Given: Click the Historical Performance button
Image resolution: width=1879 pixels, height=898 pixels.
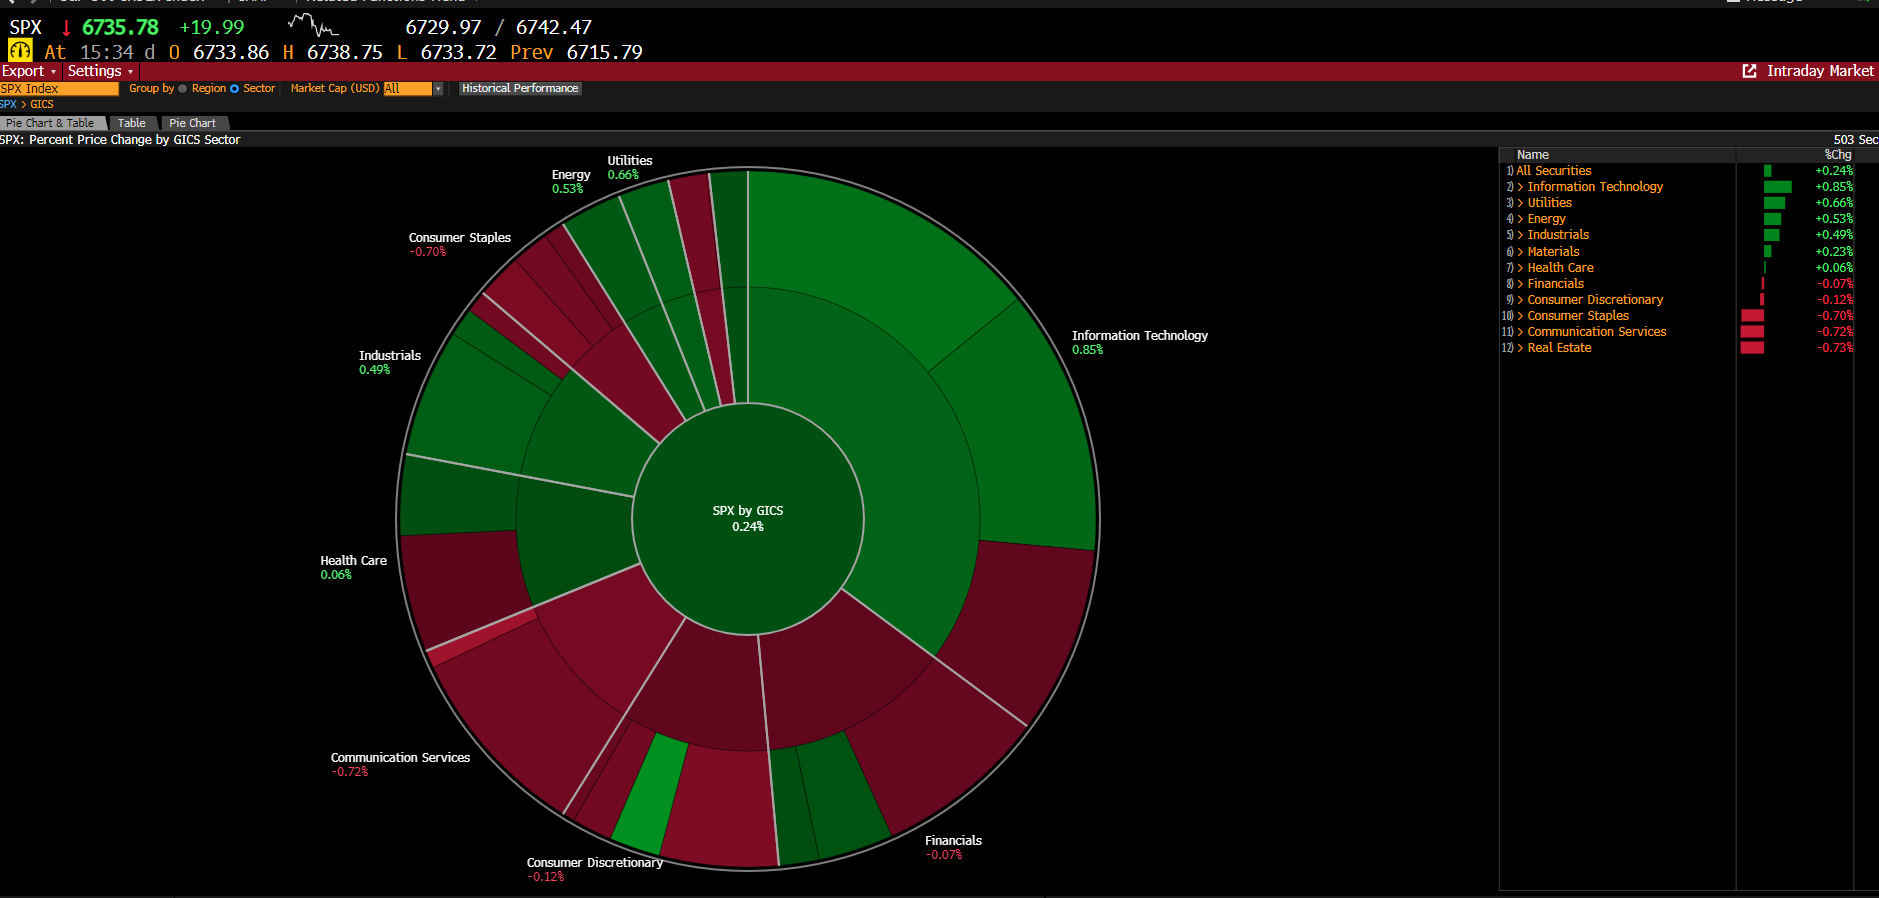Looking at the screenshot, I should [520, 89].
